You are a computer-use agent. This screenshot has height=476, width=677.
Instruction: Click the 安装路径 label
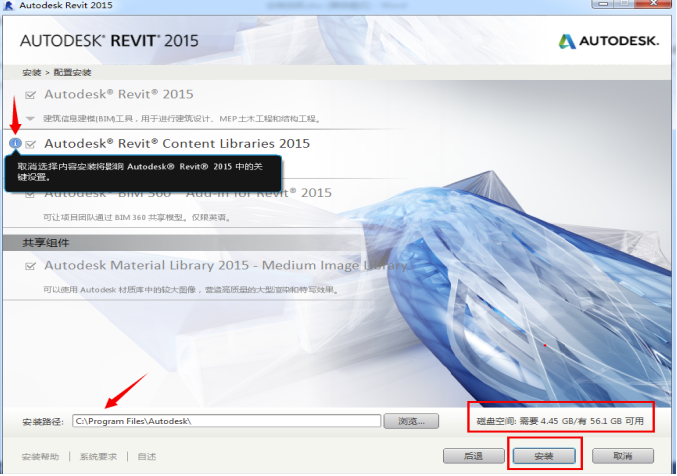tap(43, 422)
